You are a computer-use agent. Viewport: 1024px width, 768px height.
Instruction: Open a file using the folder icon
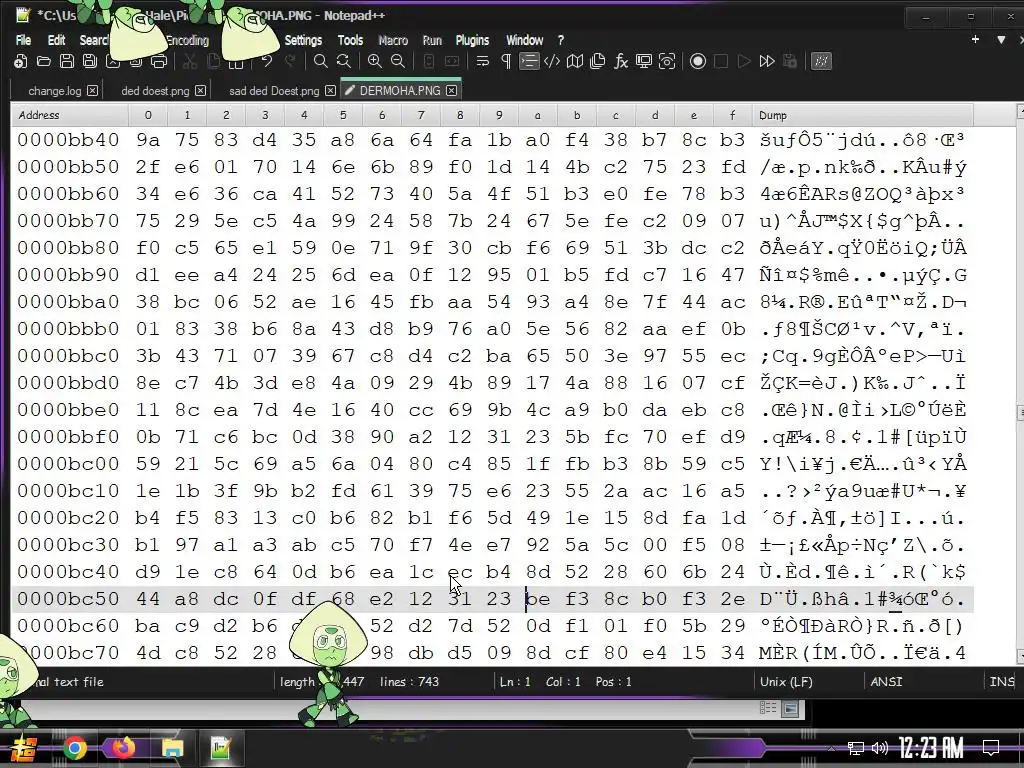click(x=44, y=61)
